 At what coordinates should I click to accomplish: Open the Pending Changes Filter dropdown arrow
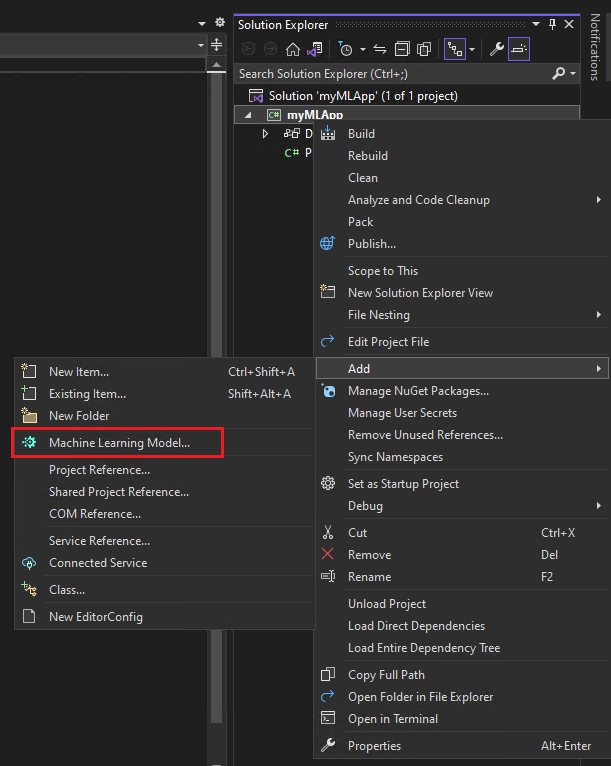[363, 50]
